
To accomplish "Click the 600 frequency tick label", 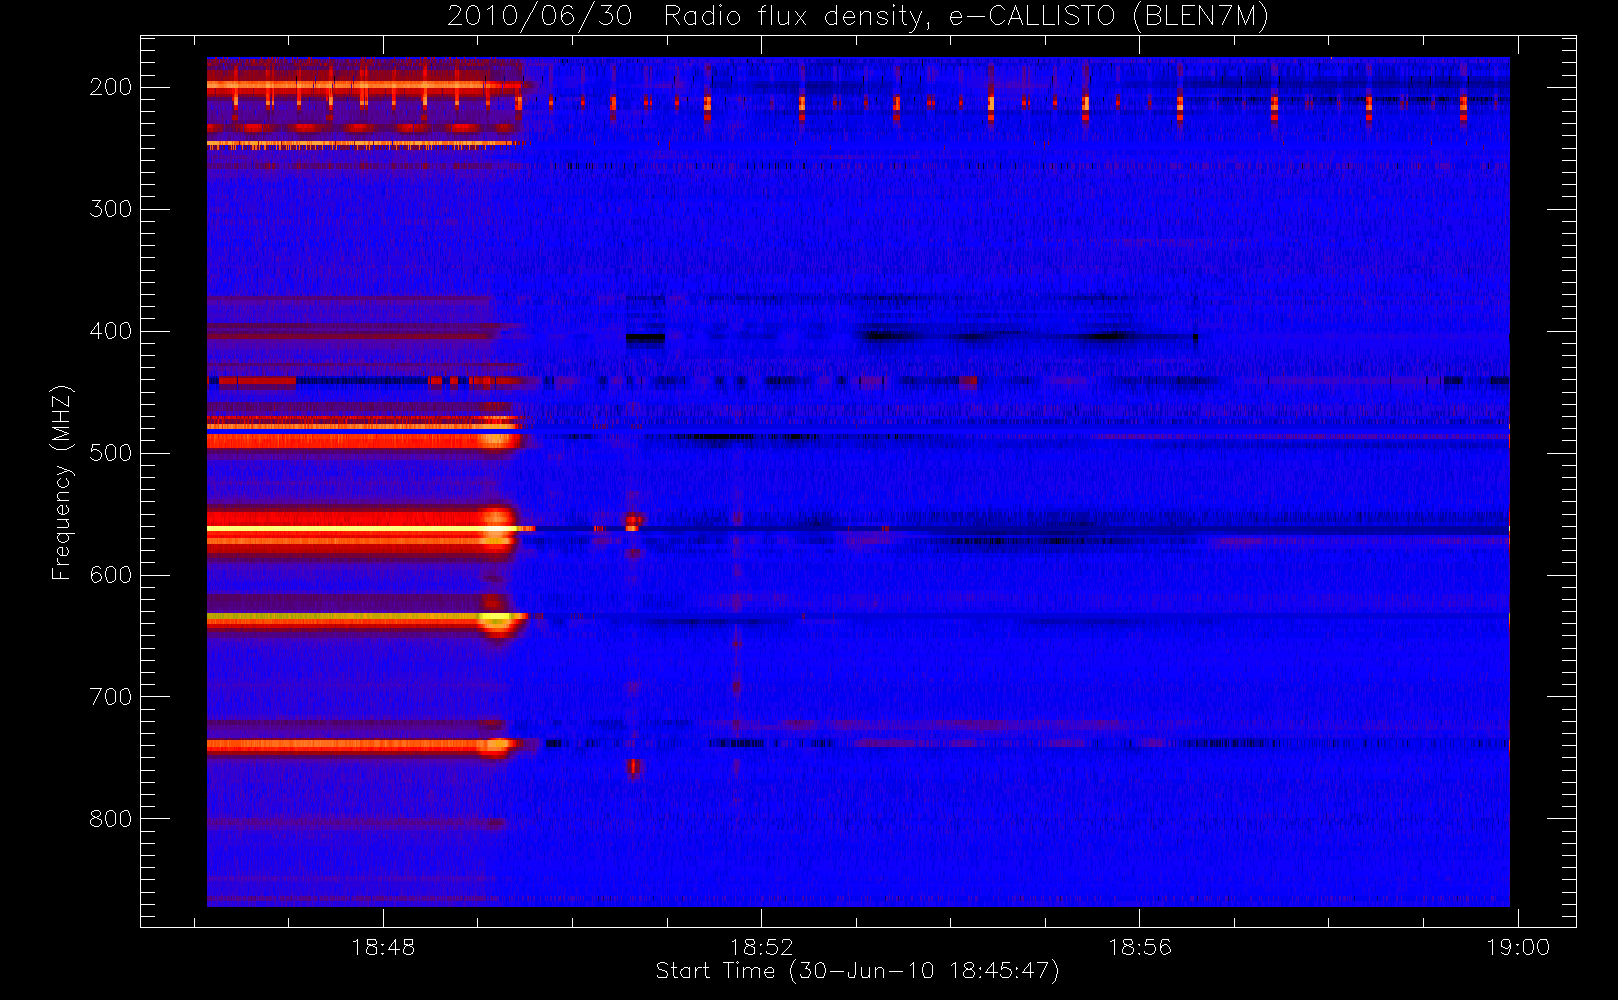I will pyautogui.click(x=110, y=575).
